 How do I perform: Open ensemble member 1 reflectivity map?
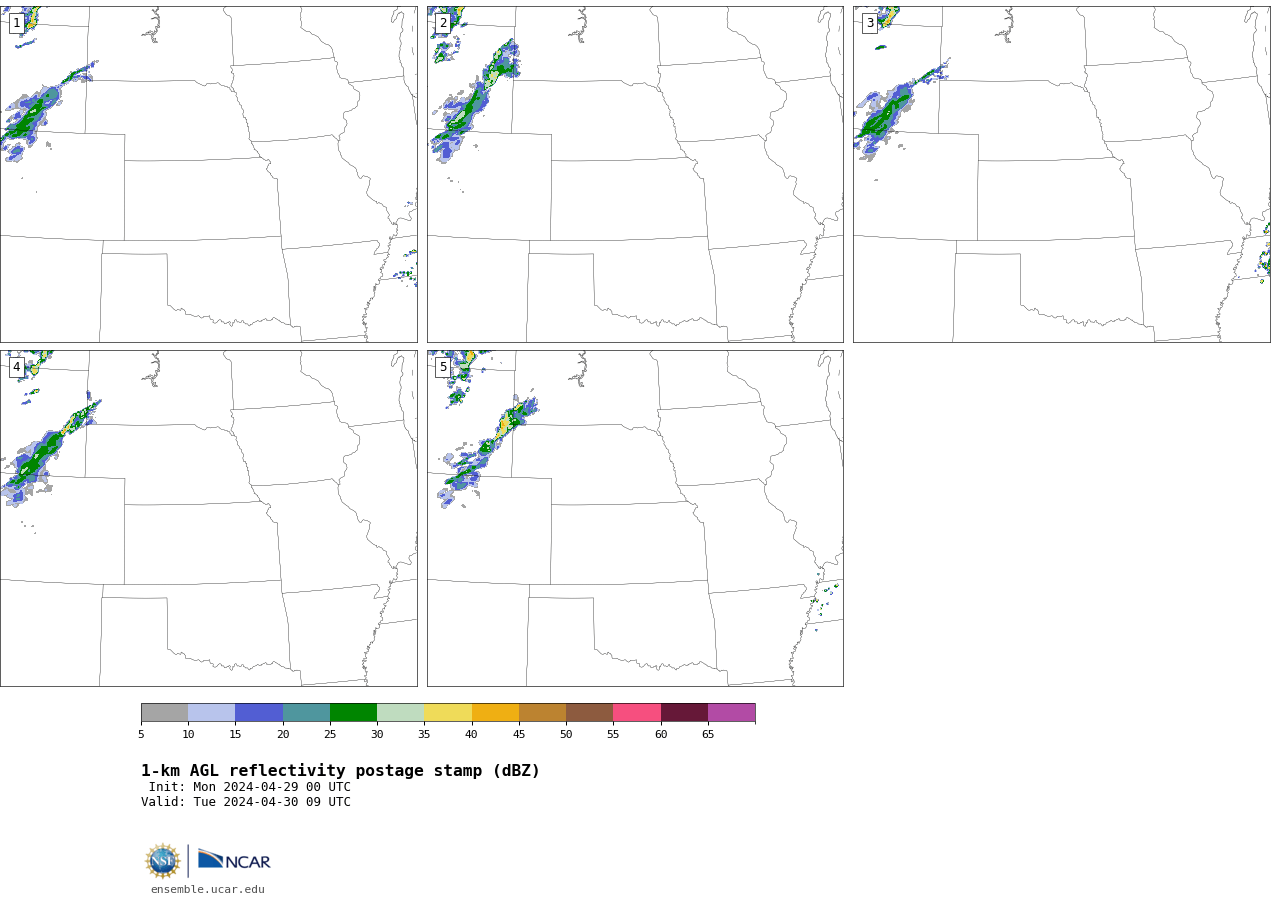[x=209, y=174]
